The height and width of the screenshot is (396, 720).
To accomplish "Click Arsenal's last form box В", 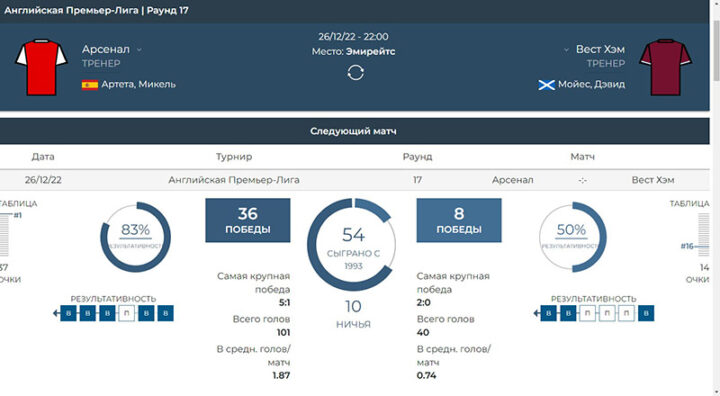I will (x=166, y=313).
